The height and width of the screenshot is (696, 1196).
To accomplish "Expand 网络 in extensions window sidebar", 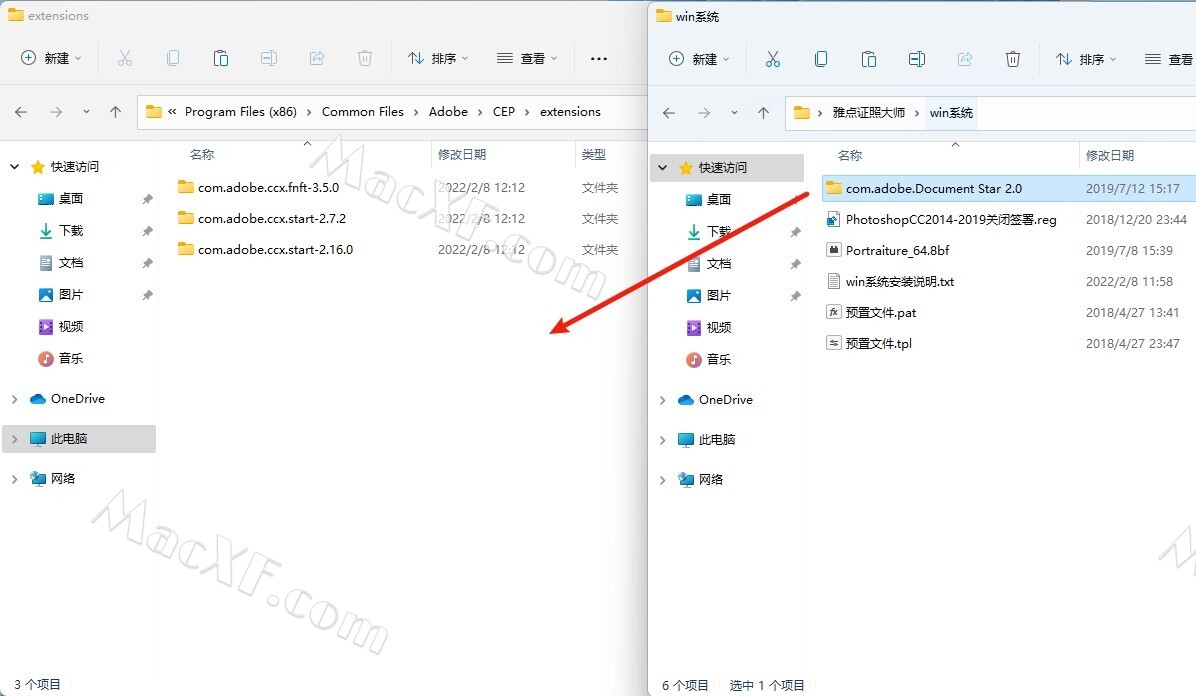I will click(14, 478).
